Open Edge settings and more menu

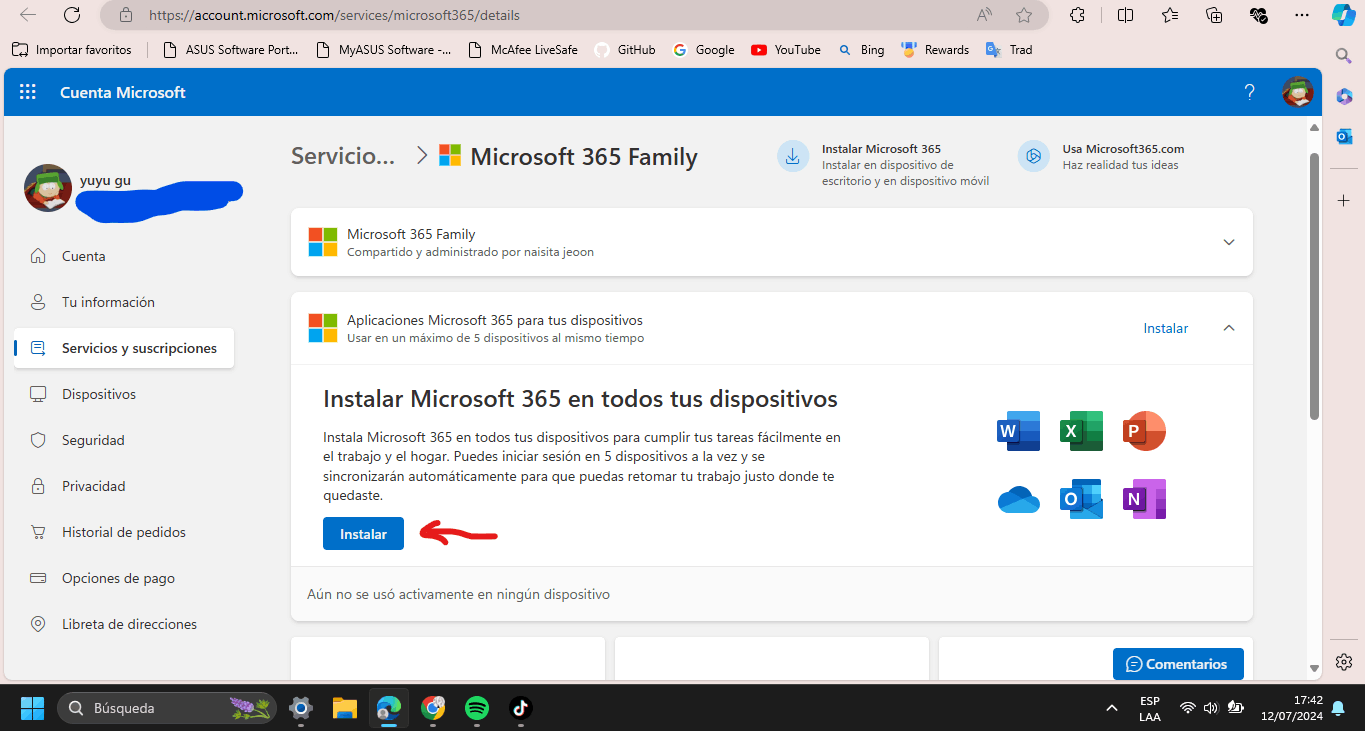click(1301, 15)
